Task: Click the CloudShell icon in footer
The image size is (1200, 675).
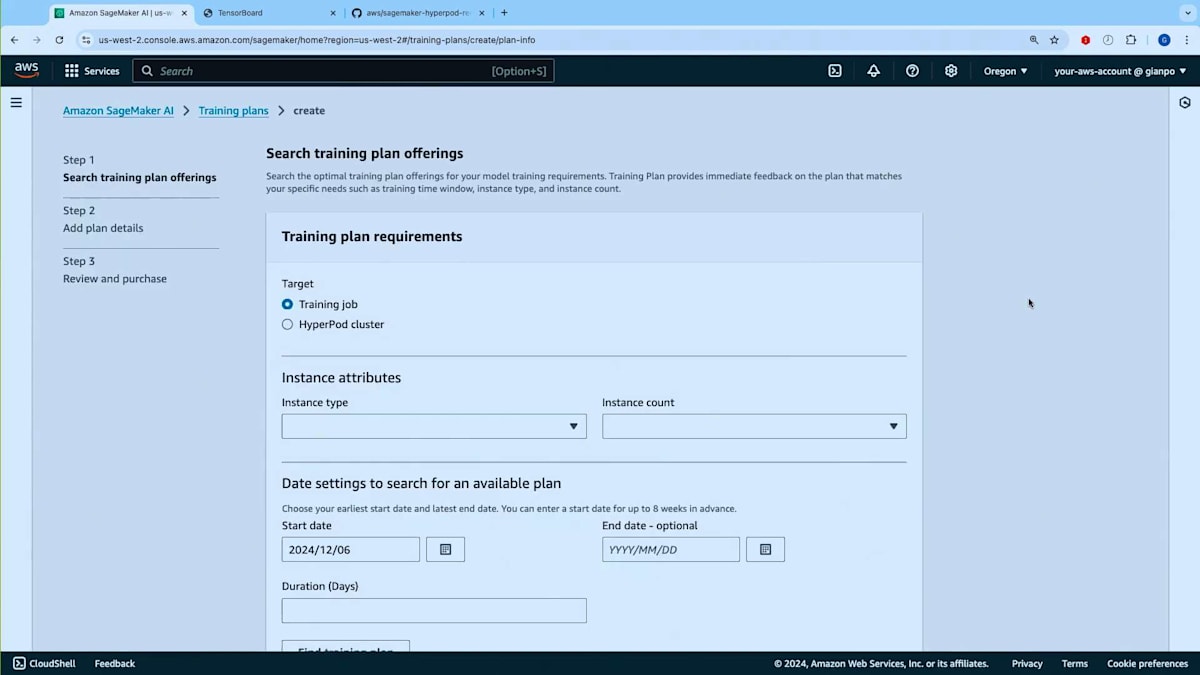Action: 19,663
